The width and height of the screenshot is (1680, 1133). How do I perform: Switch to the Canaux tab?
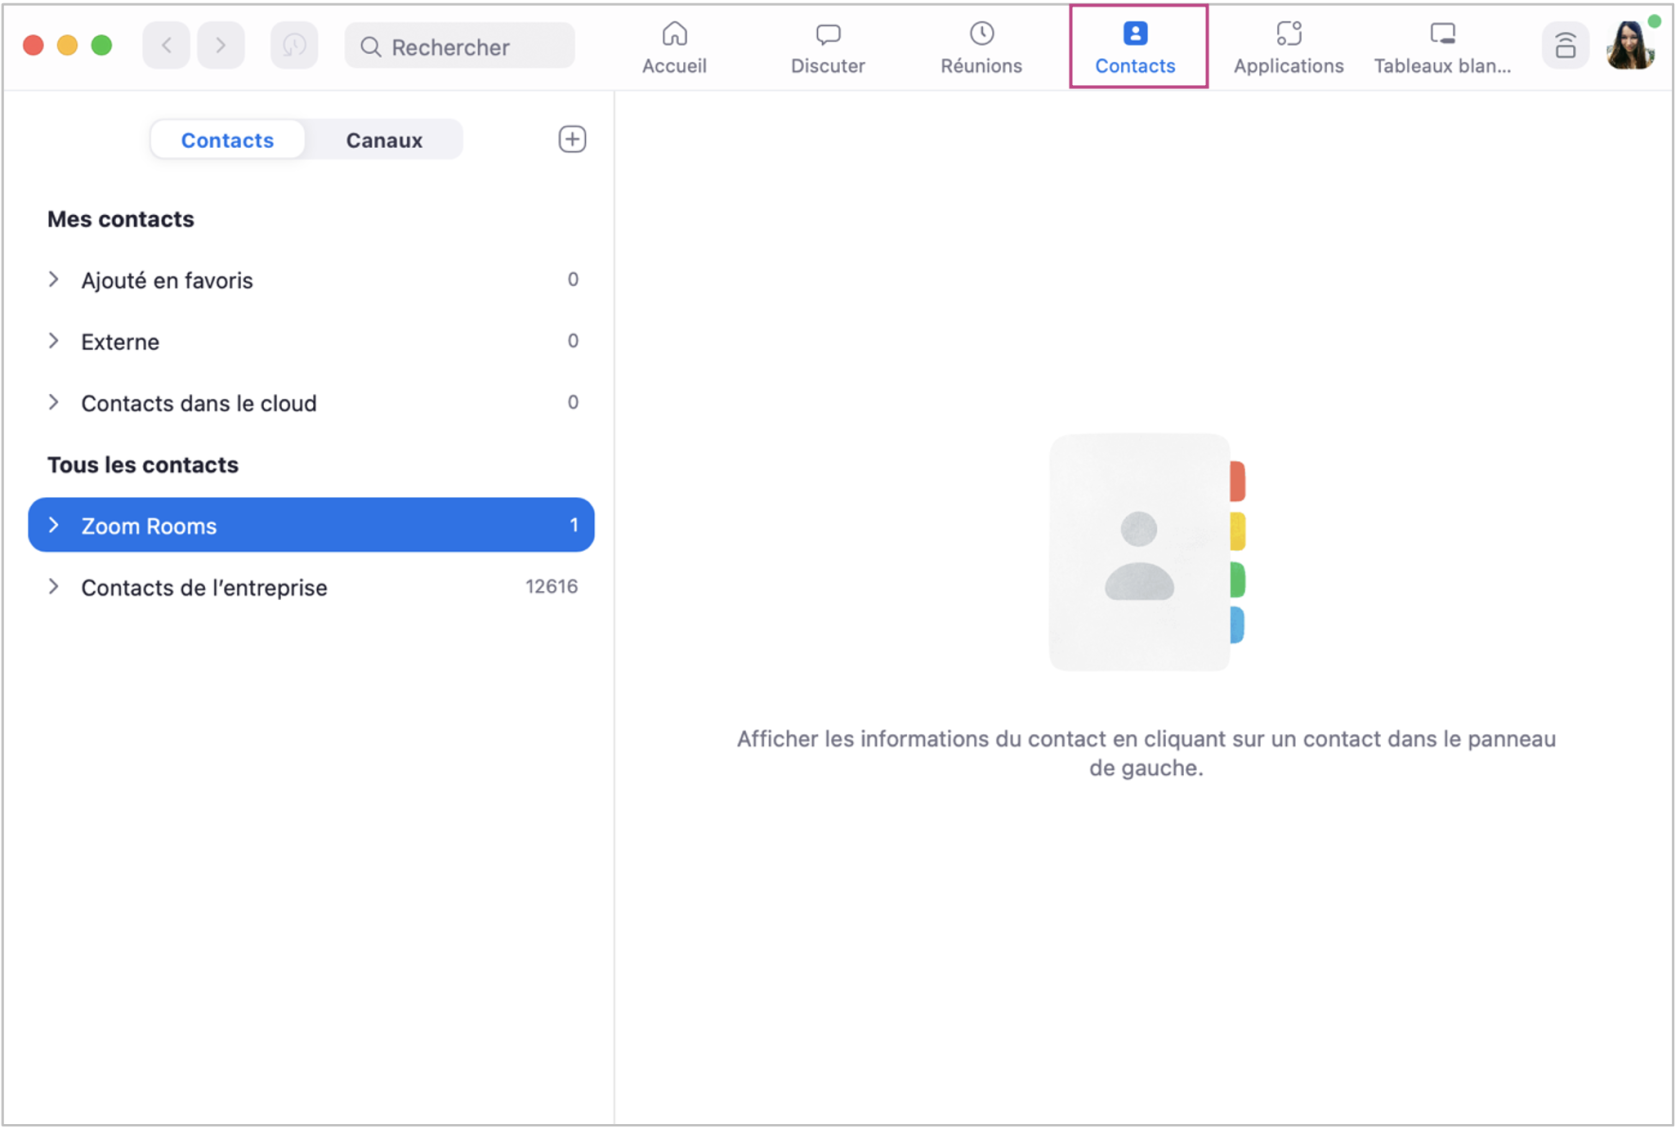click(x=384, y=140)
